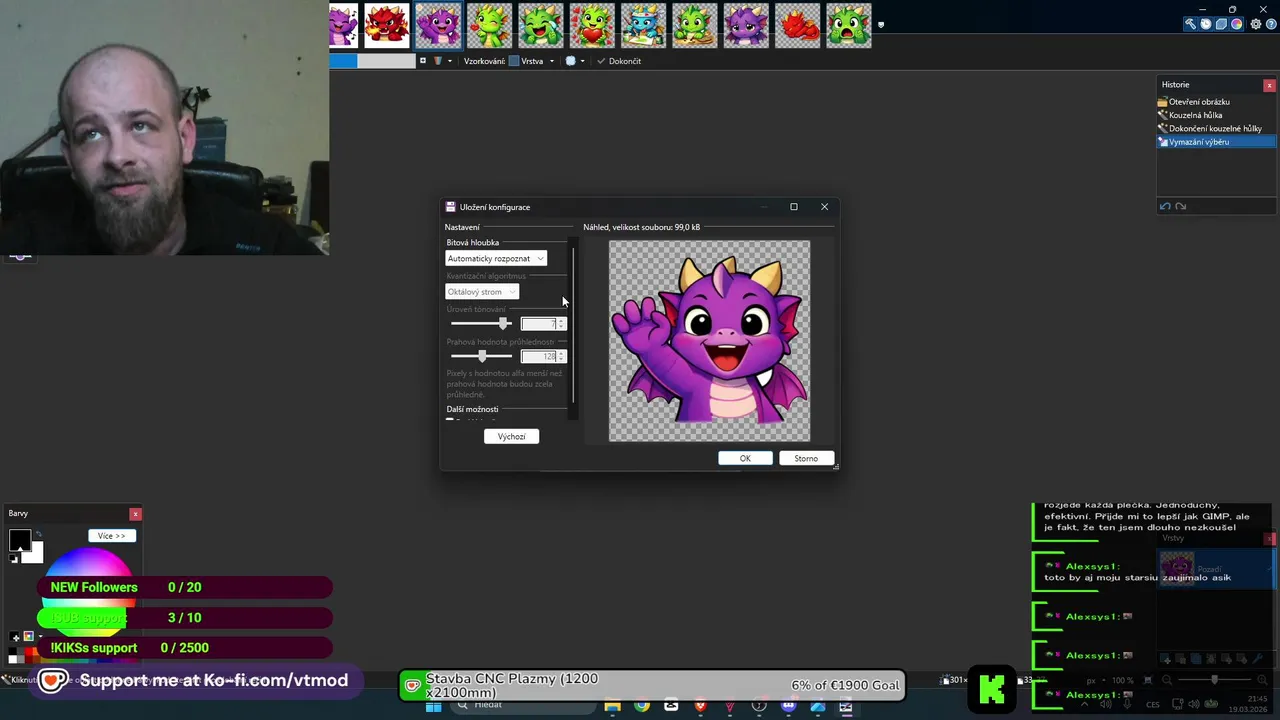Click the Výchozí defaults button
Screen dimensions: 1280x720
511,436
